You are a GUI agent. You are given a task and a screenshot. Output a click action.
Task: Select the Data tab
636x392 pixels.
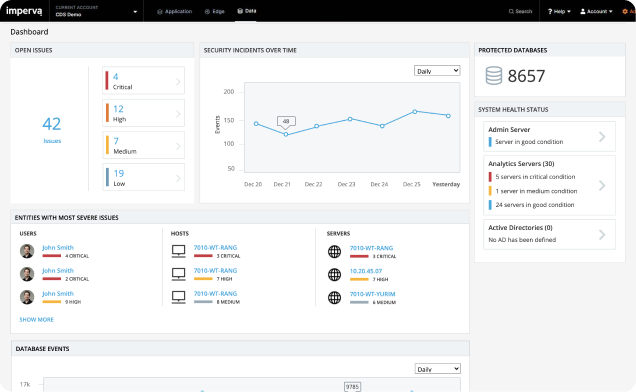247,11
